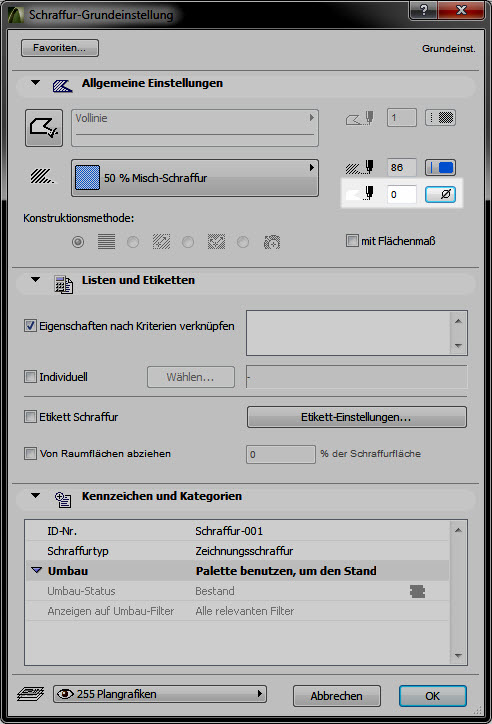Select the Schraffurtyp Zeichnungsschraffur row

tap(237, 551)
